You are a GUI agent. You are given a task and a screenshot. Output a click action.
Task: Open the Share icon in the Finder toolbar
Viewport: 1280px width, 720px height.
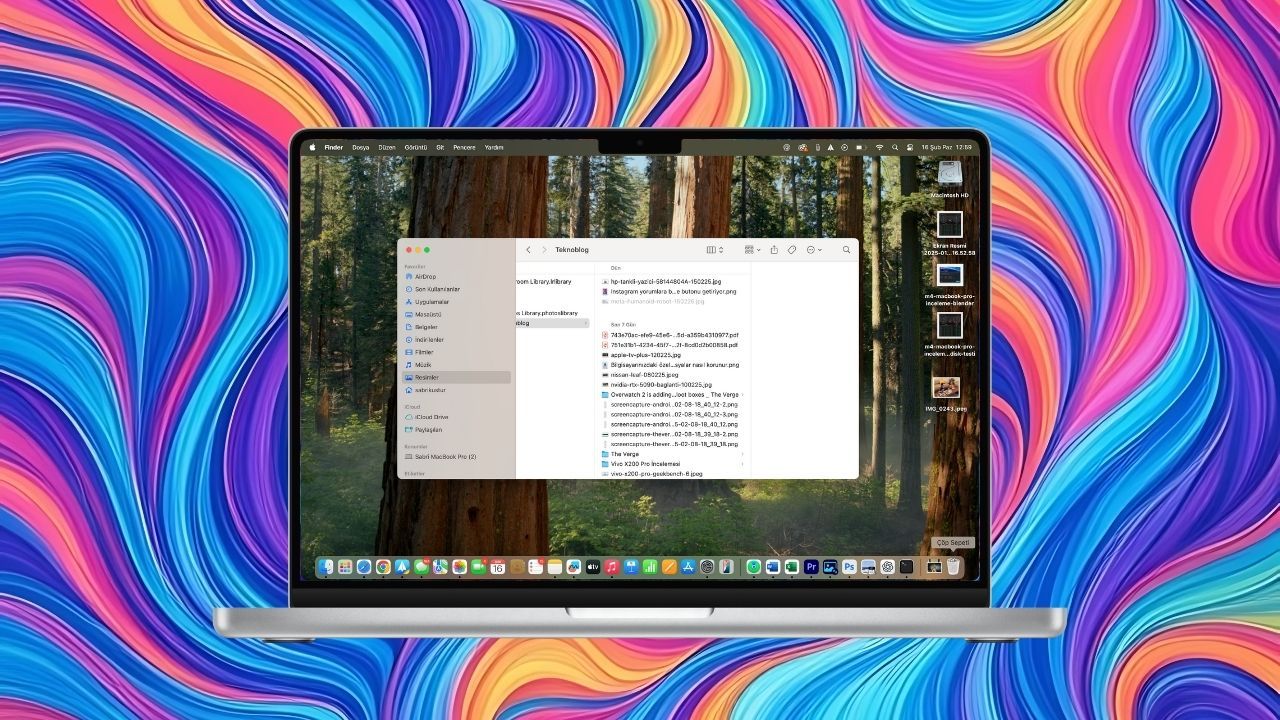pos(774,250)
